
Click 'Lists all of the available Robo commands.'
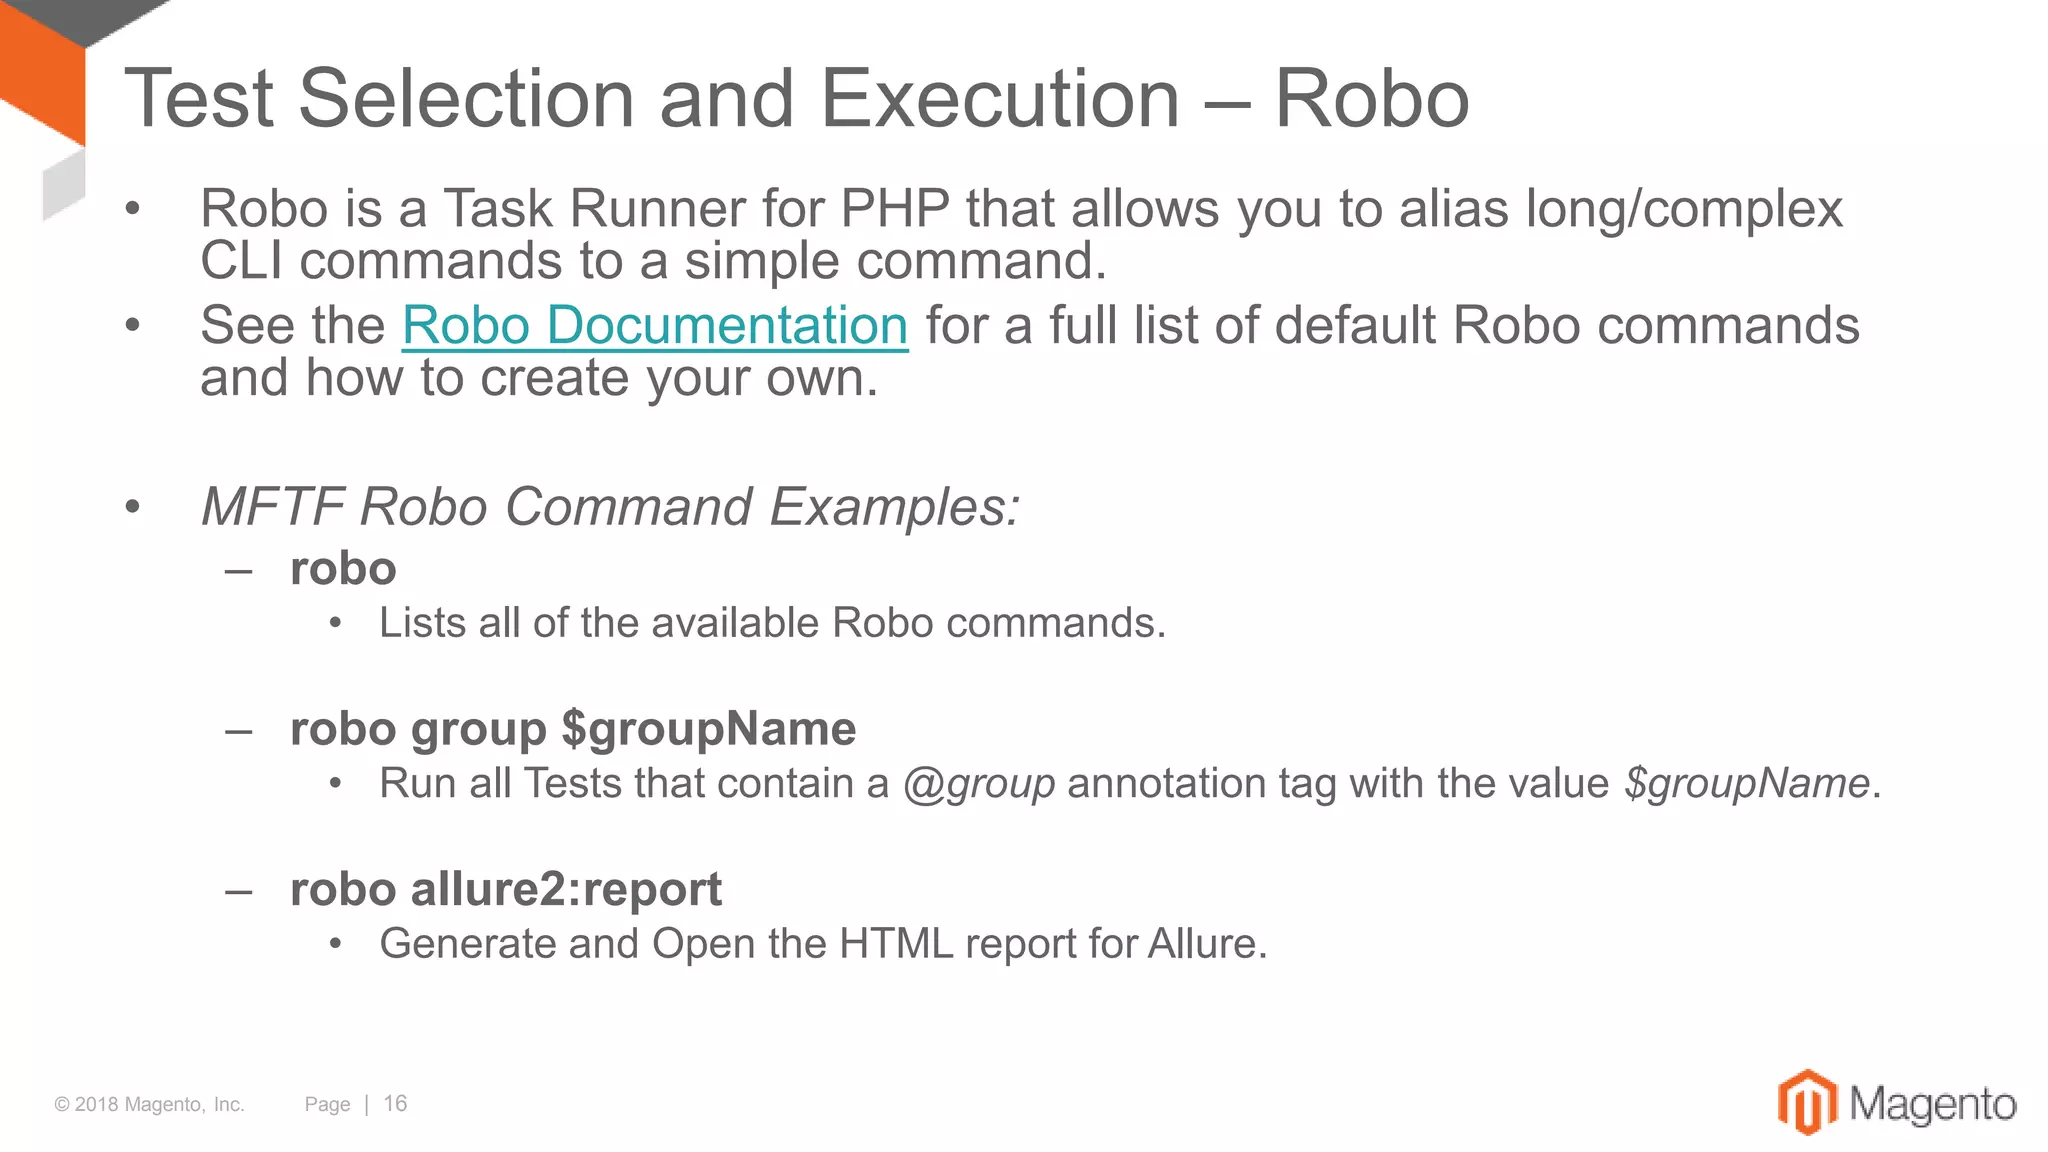pos(772,623)
